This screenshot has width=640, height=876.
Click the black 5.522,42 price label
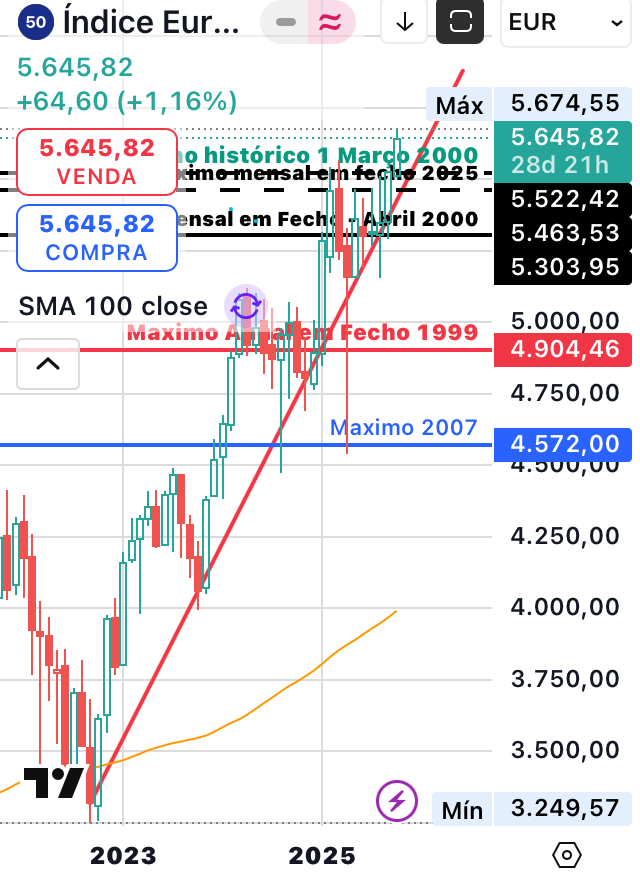[563, 199]
